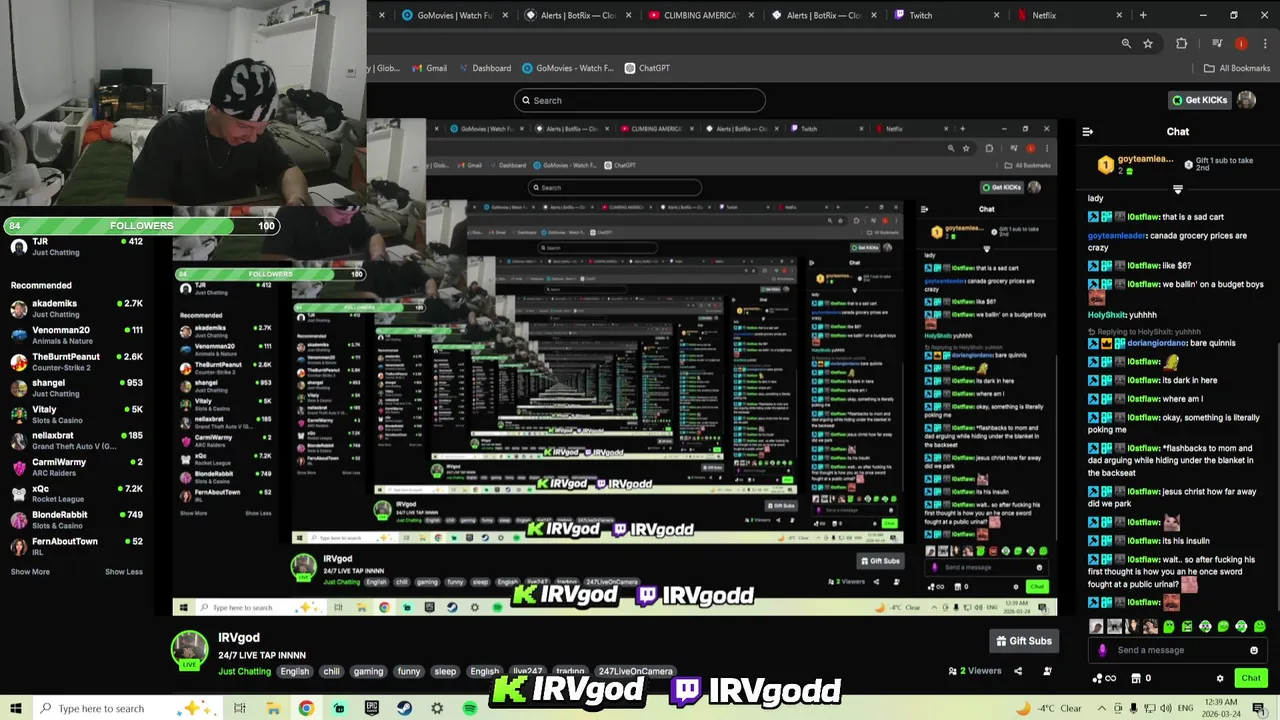Open the All Bookmarks folder
1280x720 pixels.
coord(1237,68)
